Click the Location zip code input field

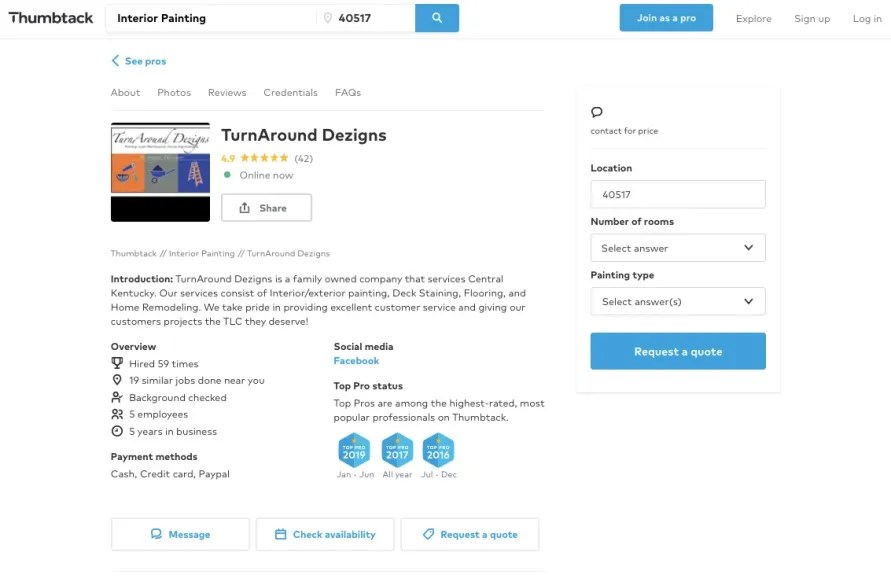pyautogui.click(x=678, y=194)
